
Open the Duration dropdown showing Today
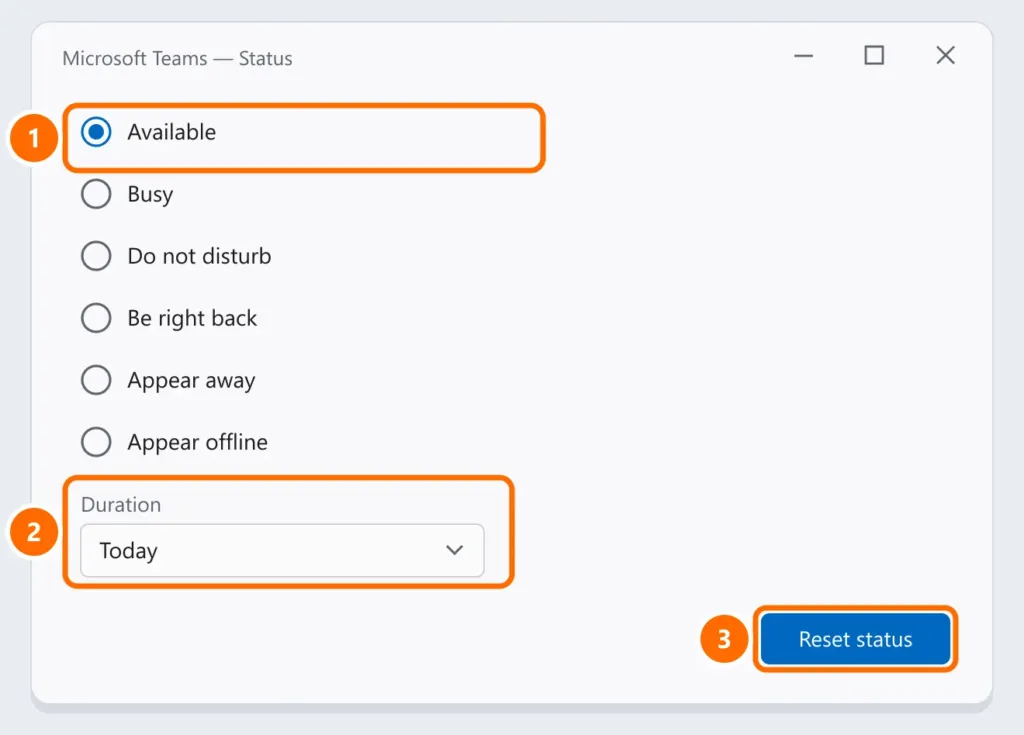(x=282, y=550)
